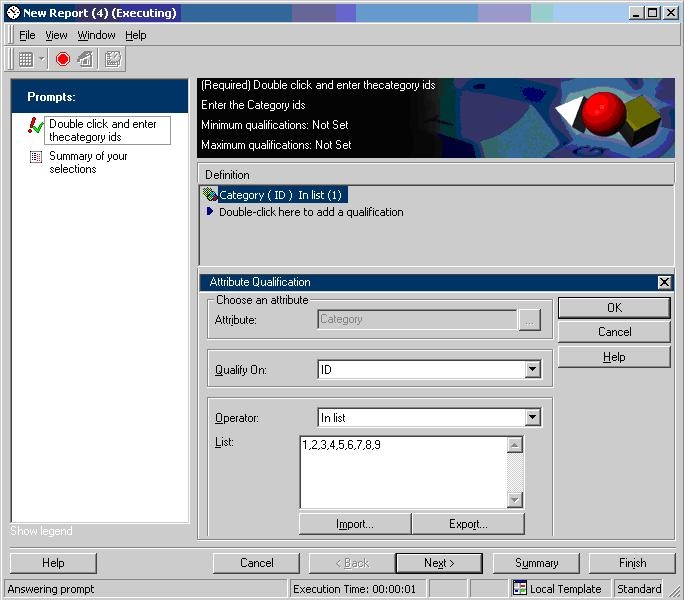
Task: Click the OK button in Attribute Qualification
Action: pos(614,308)
